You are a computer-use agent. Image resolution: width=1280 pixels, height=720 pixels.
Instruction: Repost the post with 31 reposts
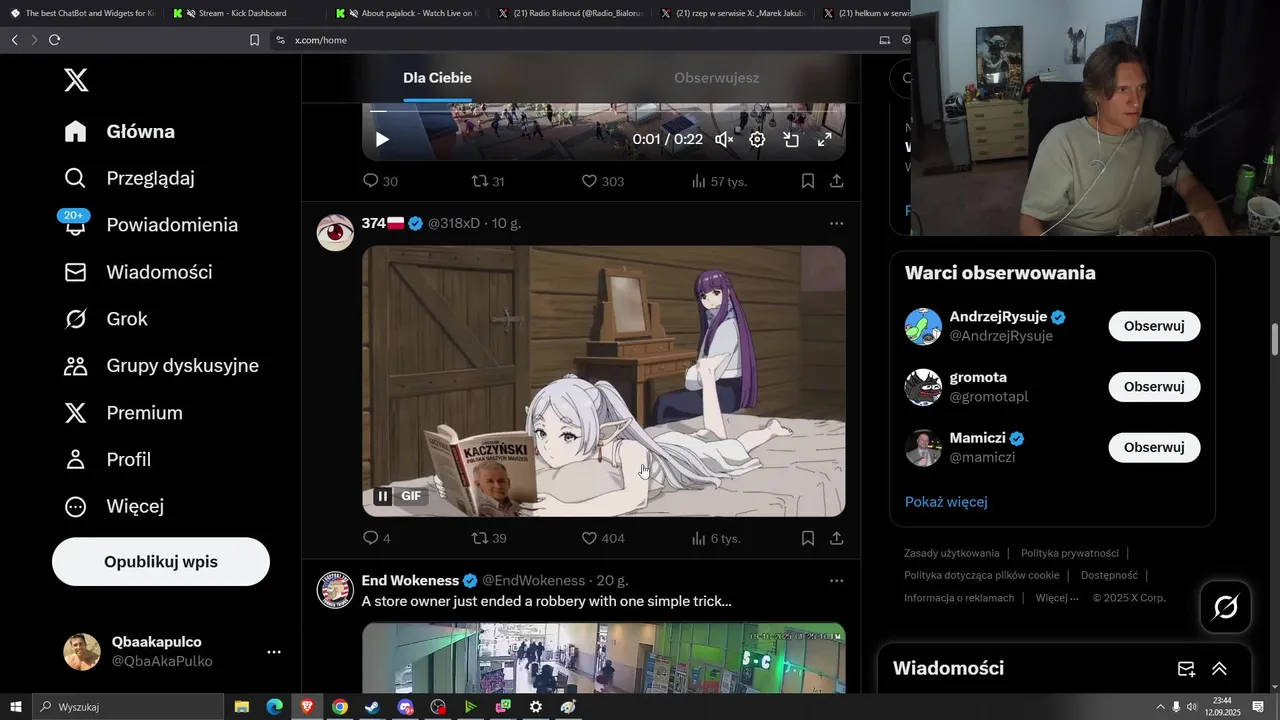(x=488, y=181)
